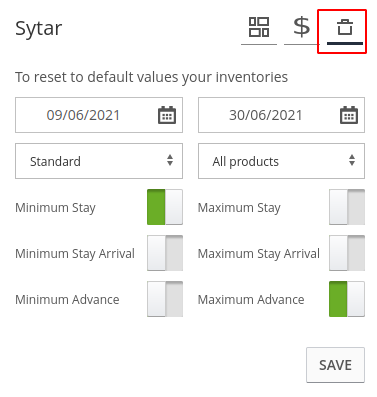Click the All products dropdown arrows
This screenshot has height=397, width=377.
352,160
